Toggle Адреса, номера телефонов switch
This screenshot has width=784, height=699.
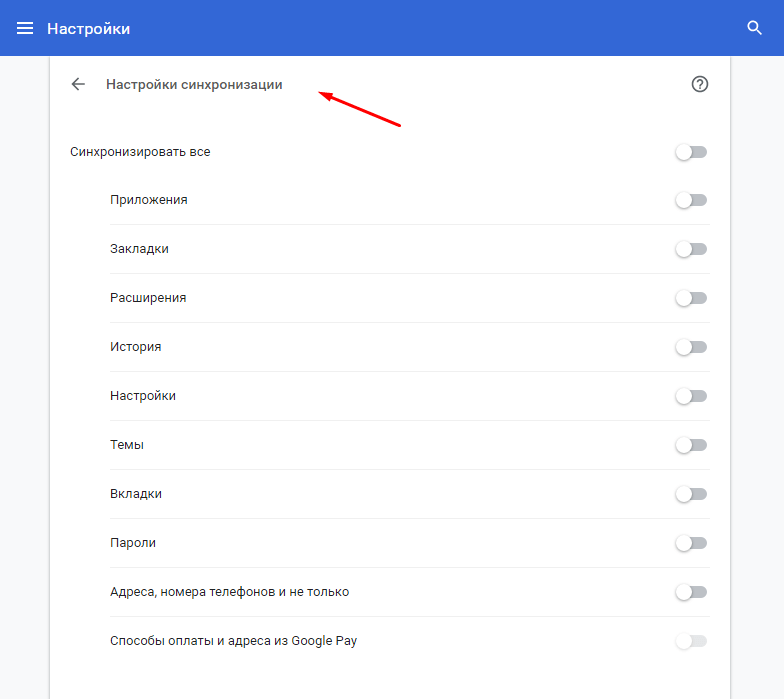691,592
